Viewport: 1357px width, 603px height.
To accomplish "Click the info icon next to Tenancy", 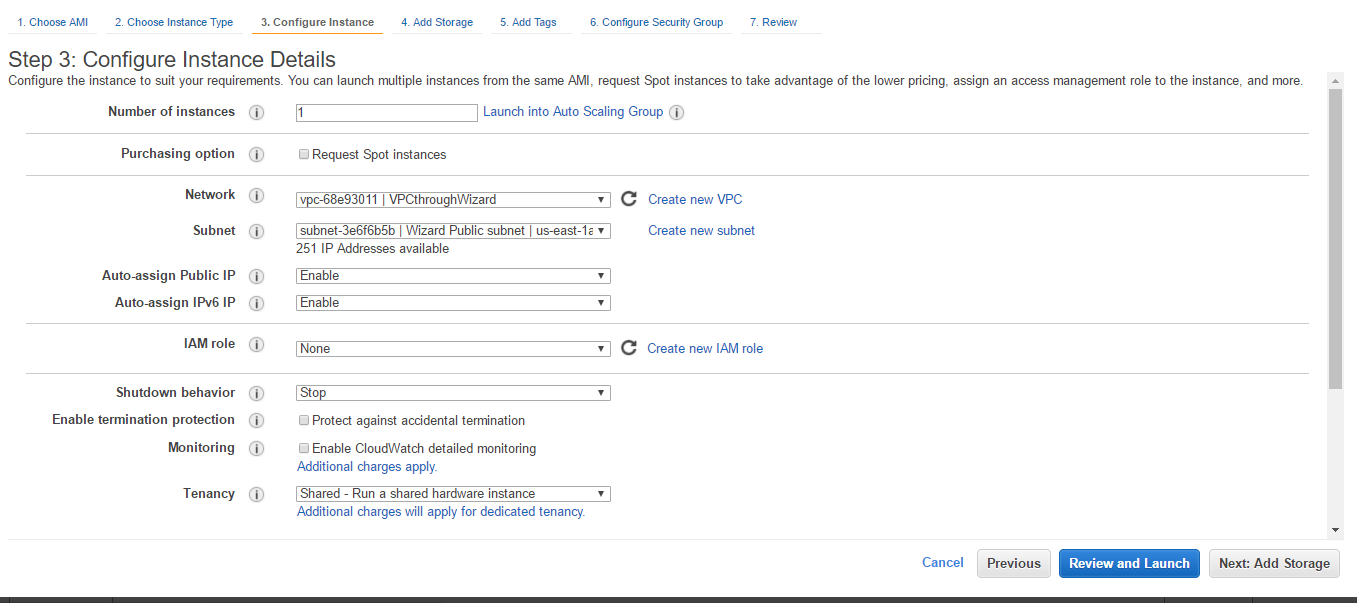I will (x=256, y=495).
